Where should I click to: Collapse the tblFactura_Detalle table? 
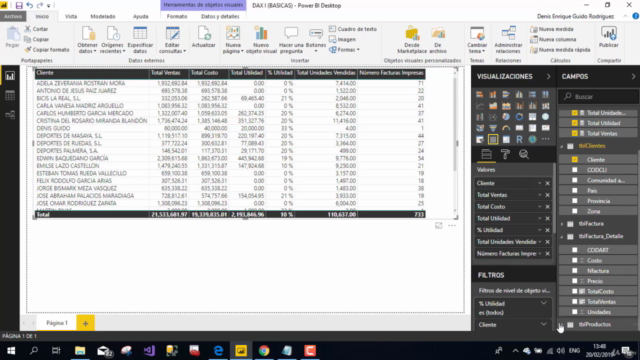pyautogui.click(x=562, y=236)
